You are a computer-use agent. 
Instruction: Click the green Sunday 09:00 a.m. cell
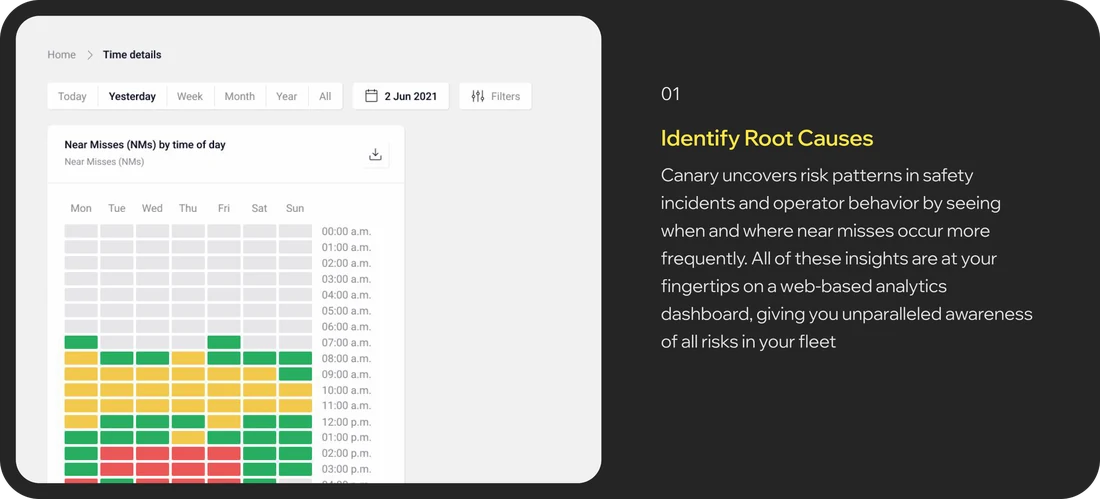coord(295,374)
